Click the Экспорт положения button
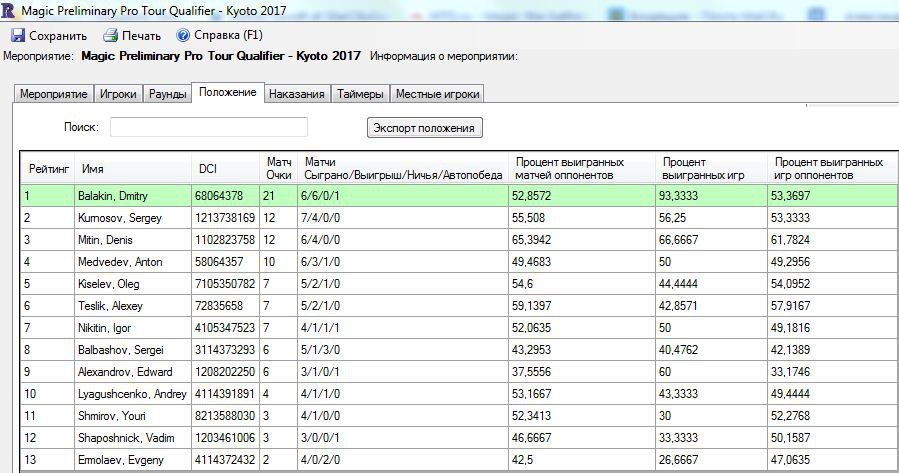The image size is (899, 473). (x=424, y=128)
